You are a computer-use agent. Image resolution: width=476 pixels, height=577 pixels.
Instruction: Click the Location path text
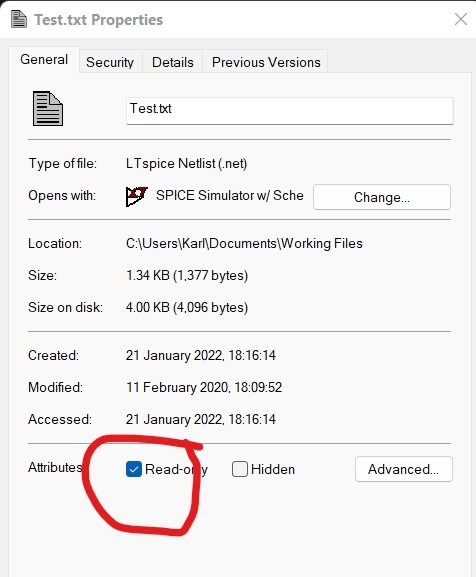click(244, 244)
